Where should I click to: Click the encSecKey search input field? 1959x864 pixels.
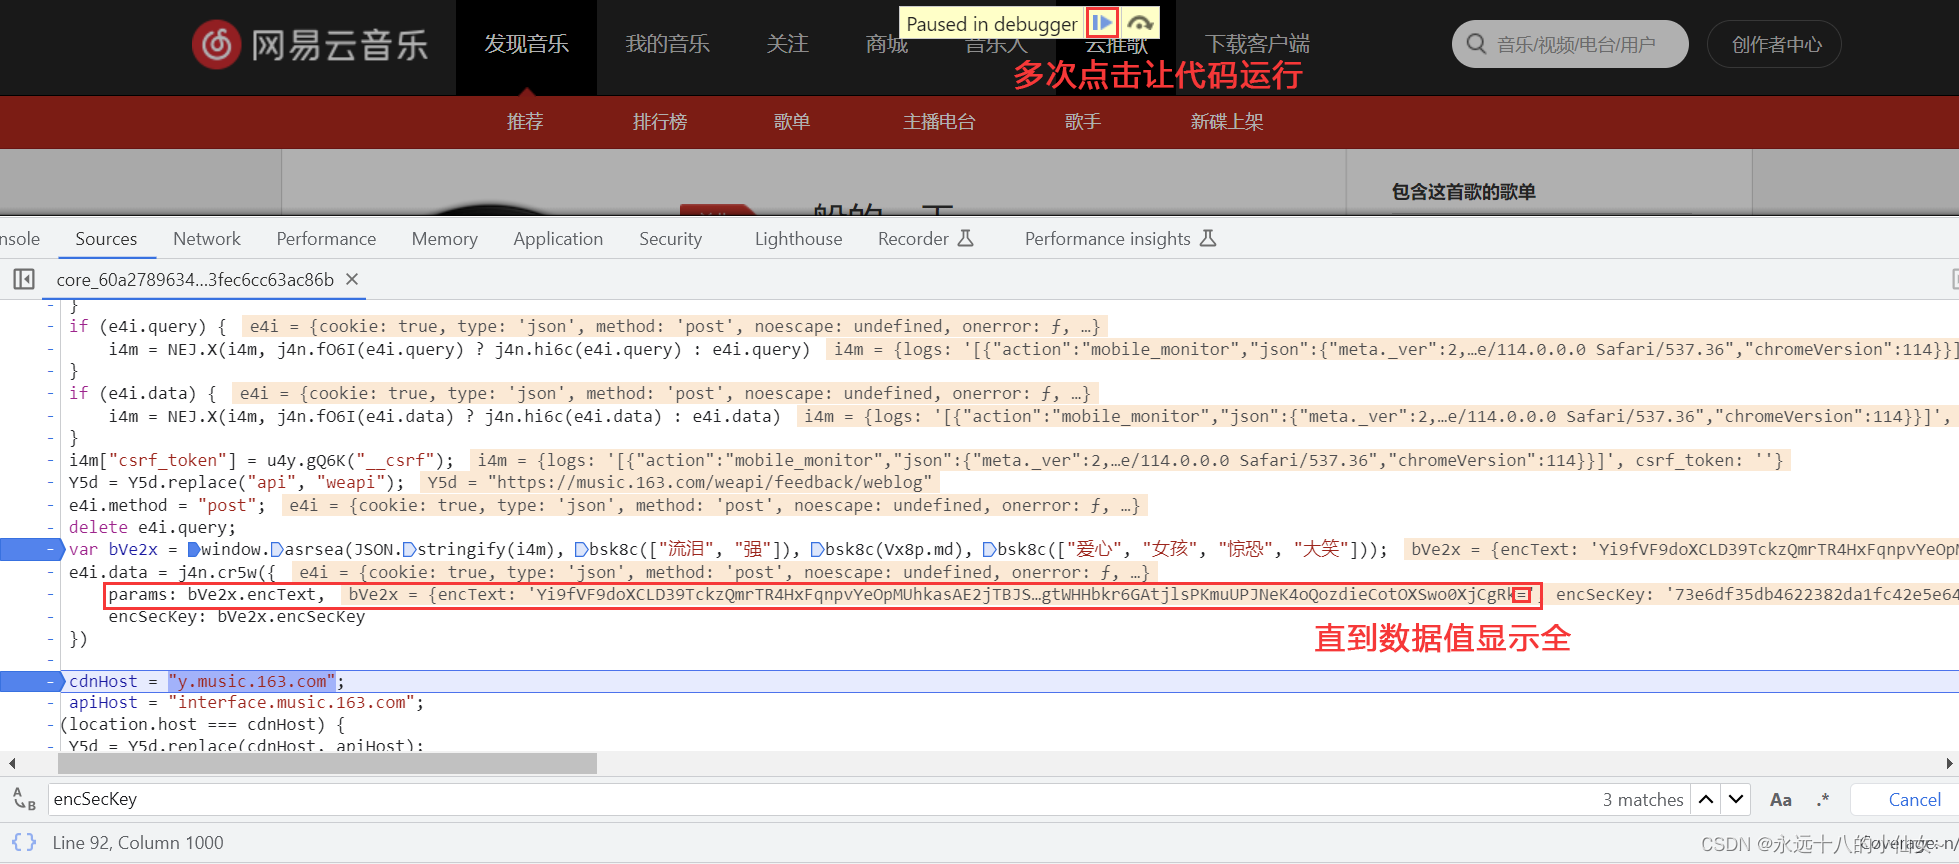[x=820, y=799]
